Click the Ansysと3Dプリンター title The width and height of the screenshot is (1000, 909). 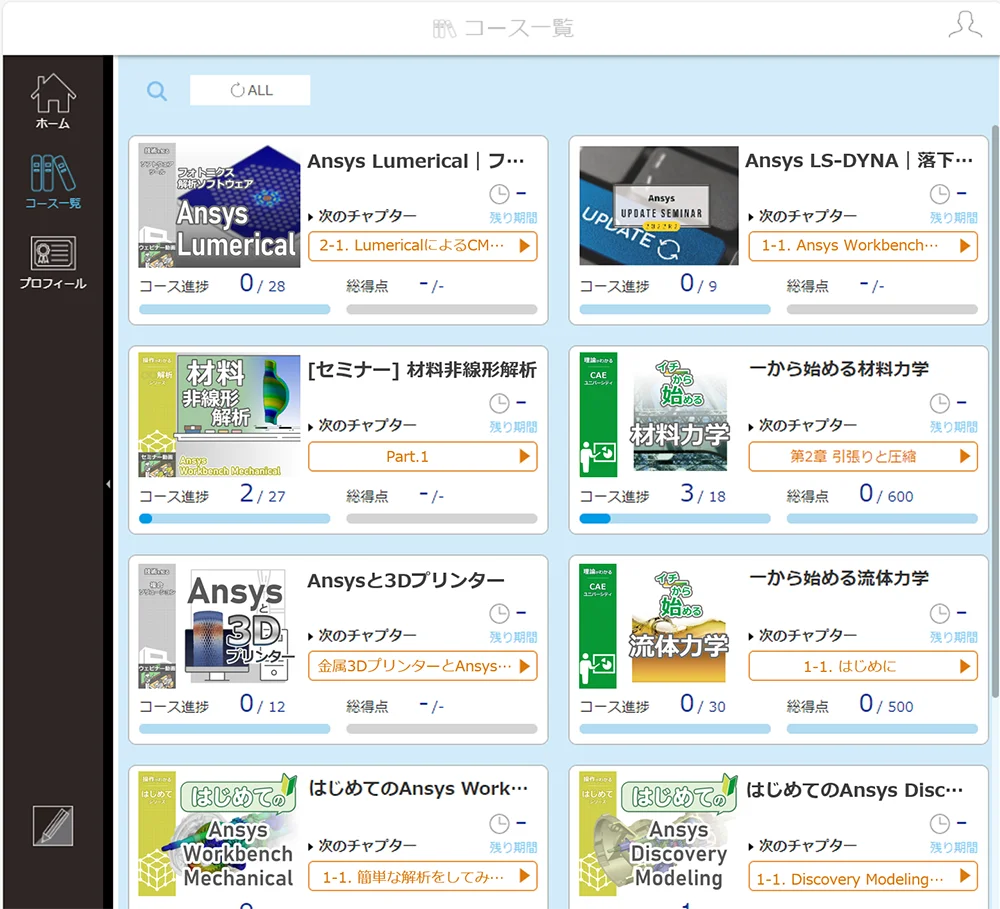pyautogui.click(x=406, y=580)
